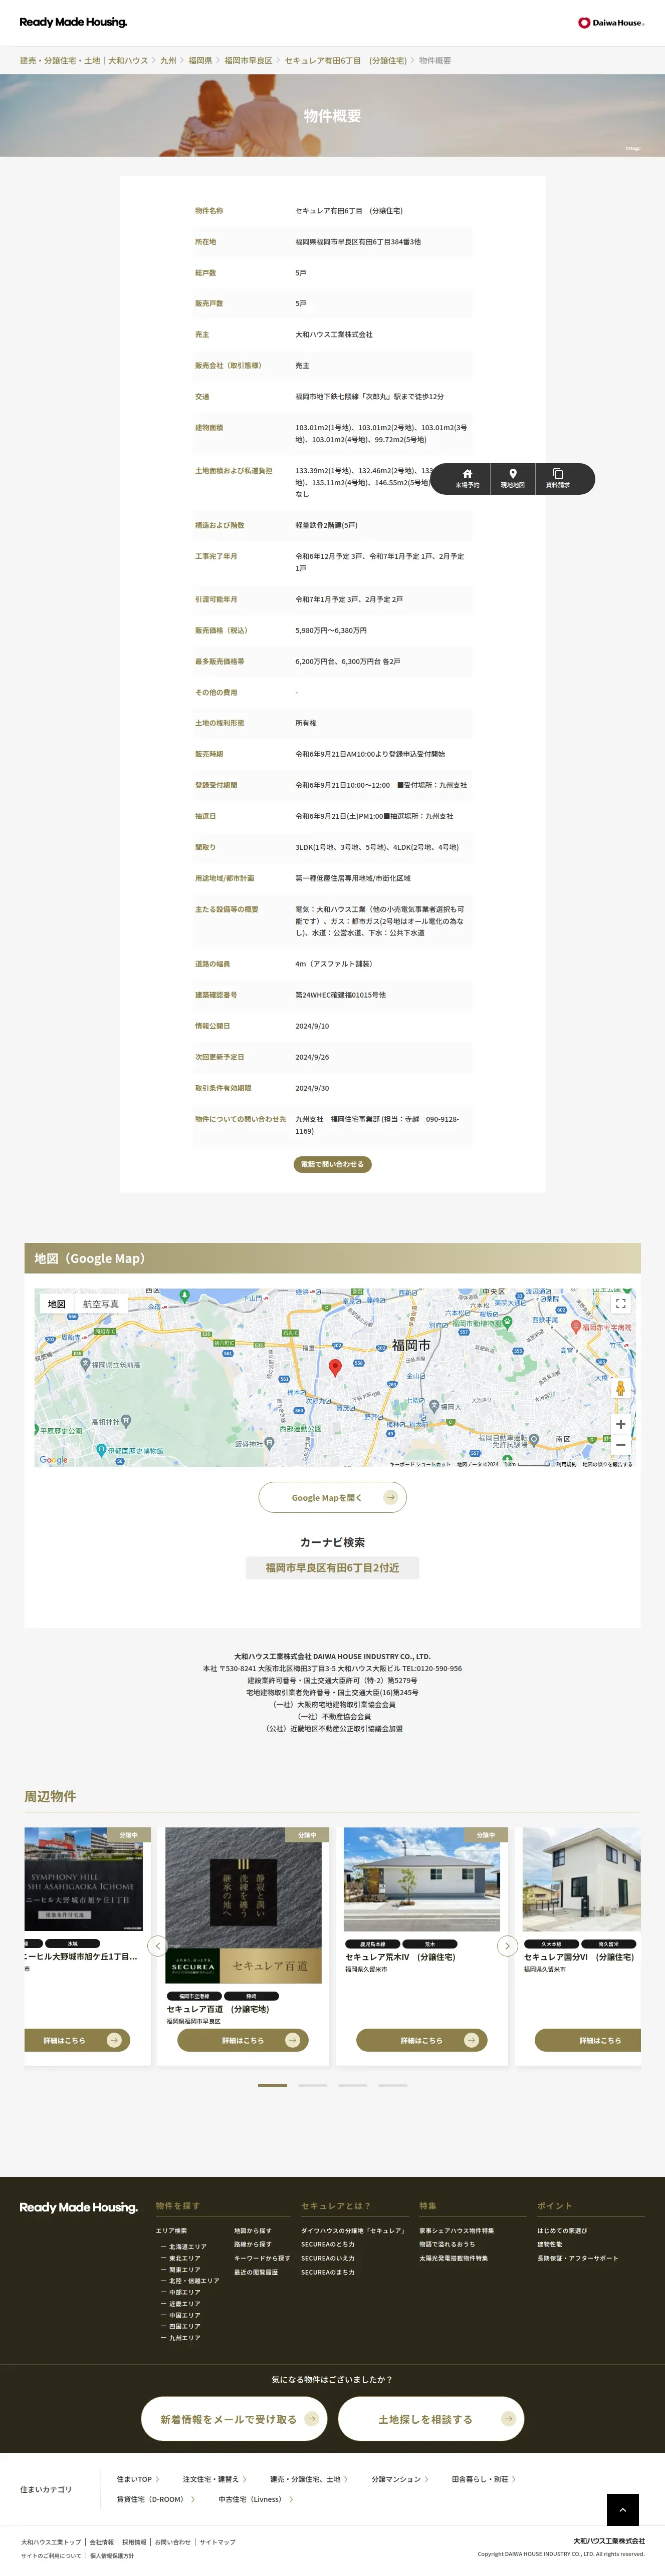Go to 九州 breadcrumb
The height and width of the screenshot is (2576, 665).
[168, 61]
